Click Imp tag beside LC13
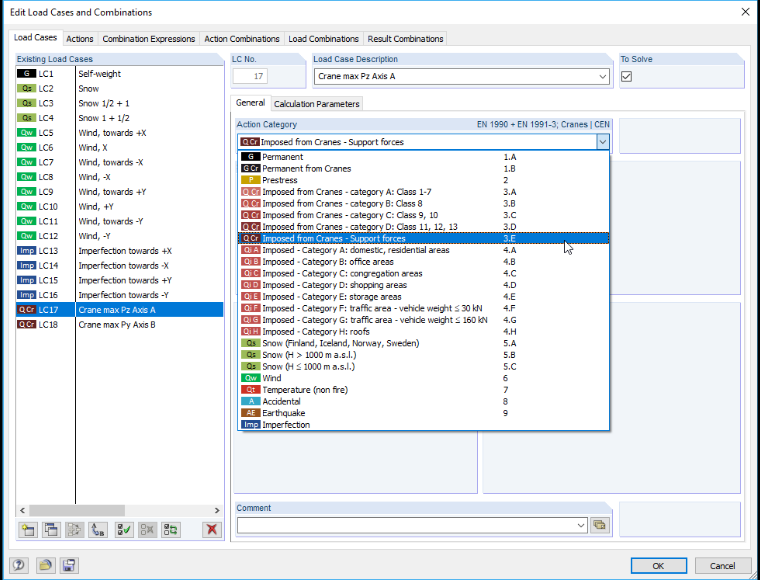The image size is (760, 580). pyautogui.click(x=27, y=251)
